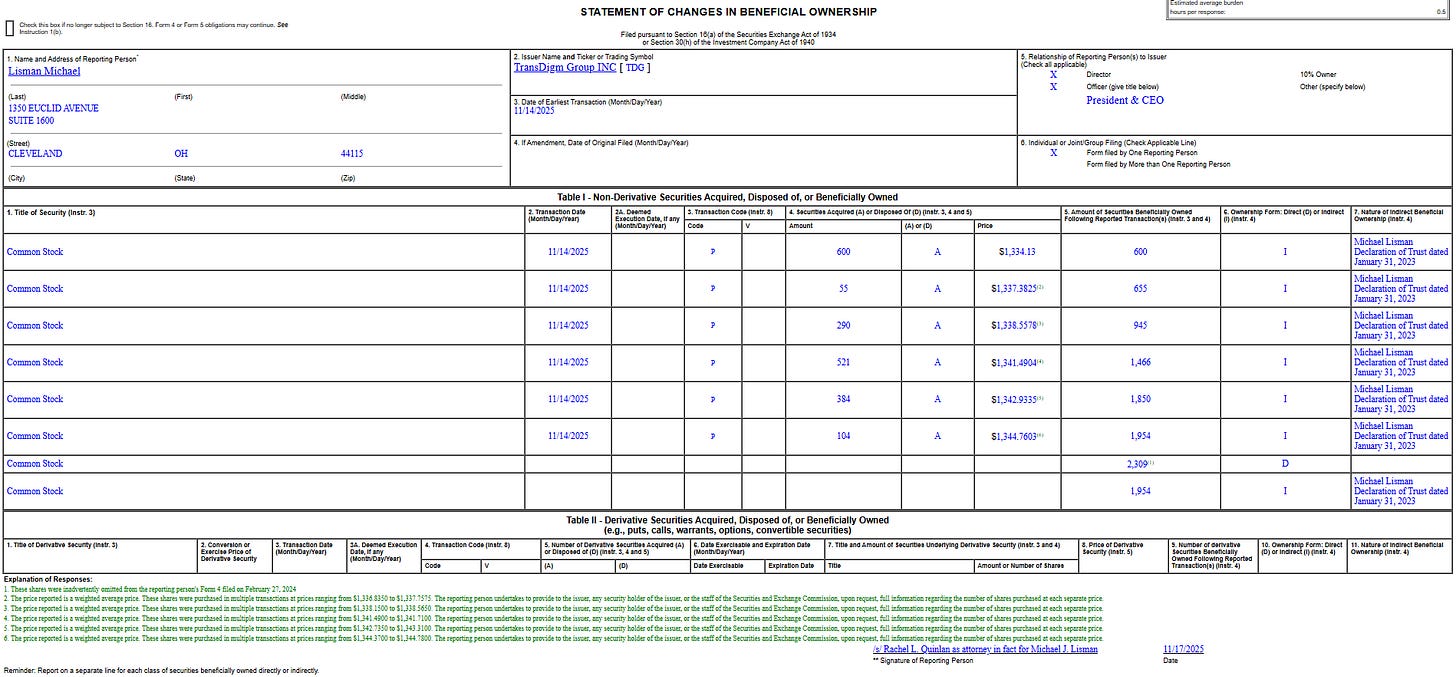Click footnote 2 with range $1,336.8350 to $1,337.7575

[x=553, y=598]
